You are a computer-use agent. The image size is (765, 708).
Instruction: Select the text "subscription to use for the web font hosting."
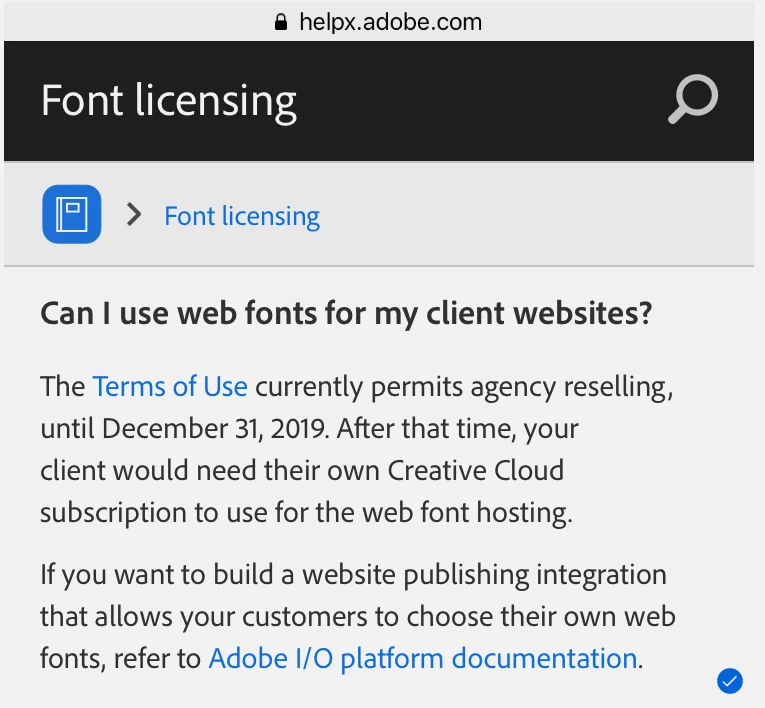coord(306,513)
